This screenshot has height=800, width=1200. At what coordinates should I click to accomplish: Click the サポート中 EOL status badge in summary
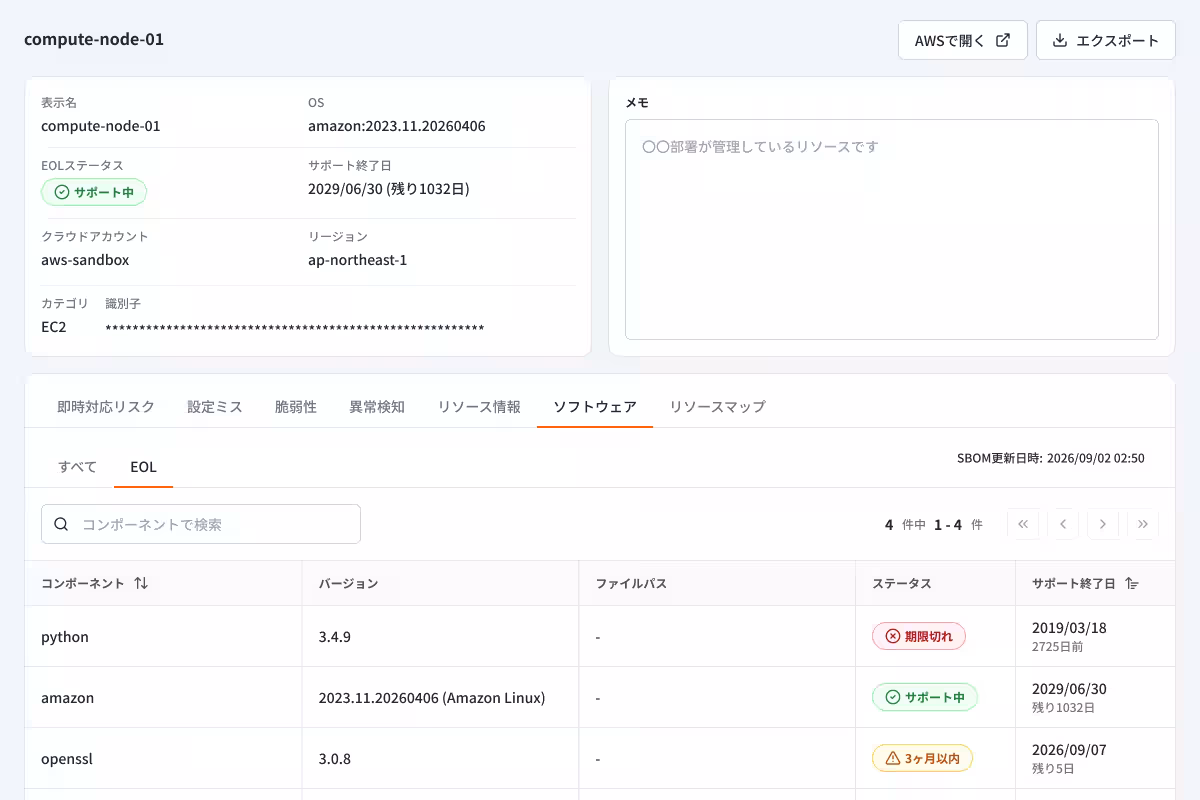pyautogui.click(x=94, y=192)
